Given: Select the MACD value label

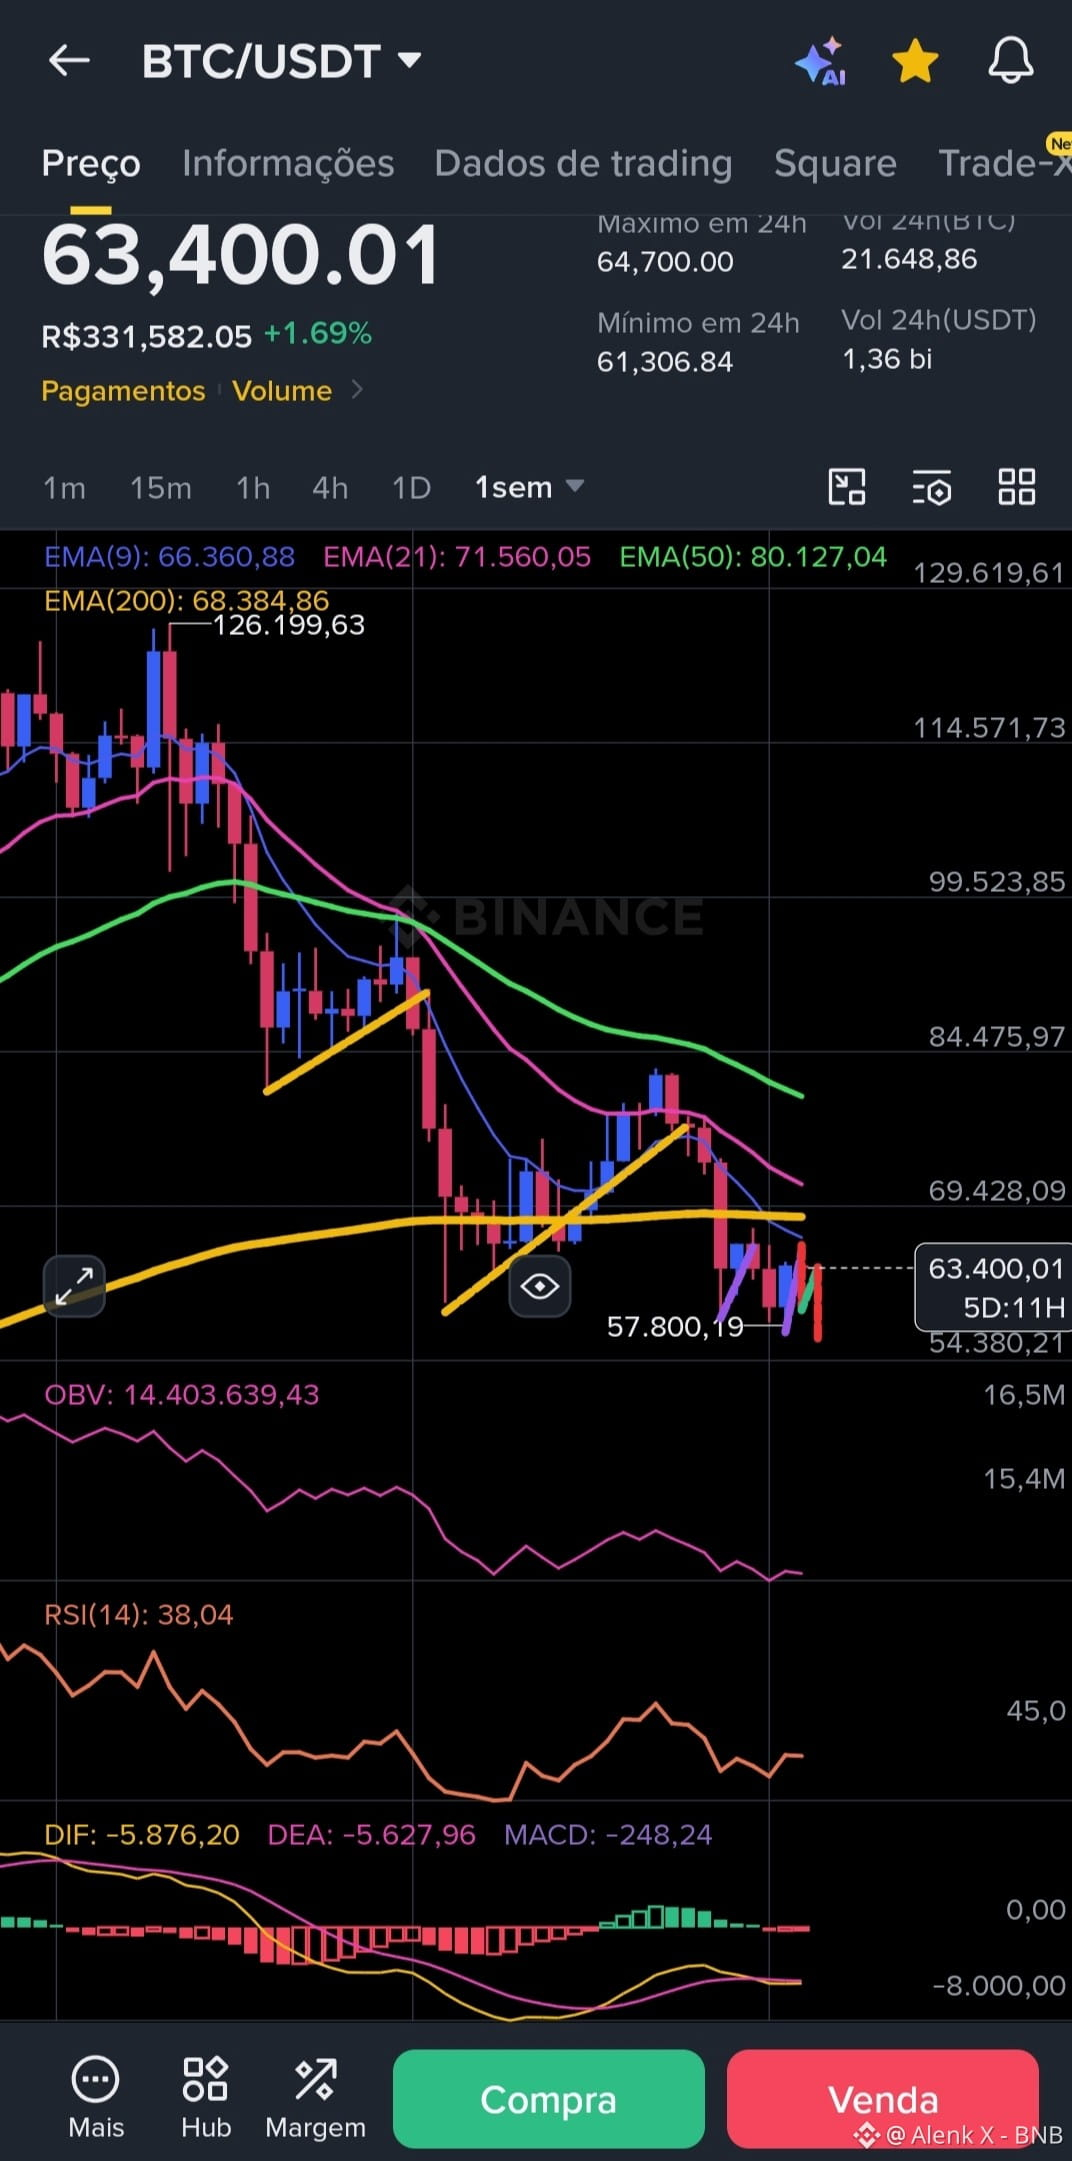Looking at the screenshot, I should coord(608,1835).
